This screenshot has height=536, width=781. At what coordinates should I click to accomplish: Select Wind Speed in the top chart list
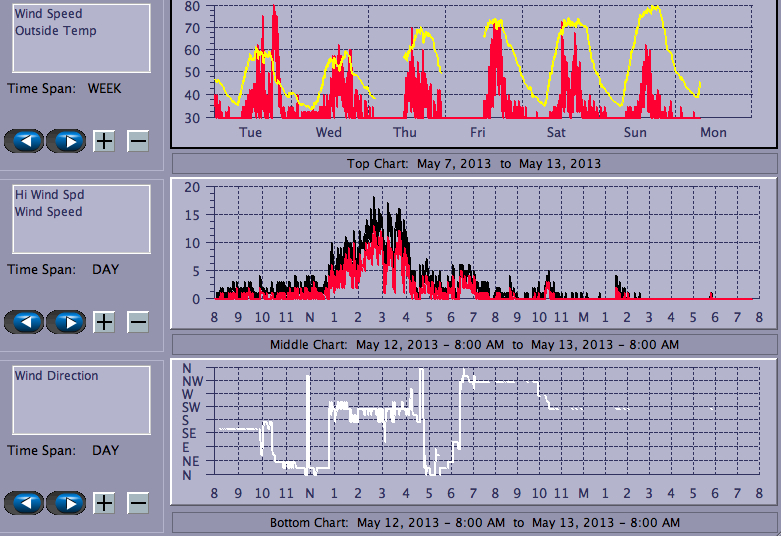pos(48,14)
